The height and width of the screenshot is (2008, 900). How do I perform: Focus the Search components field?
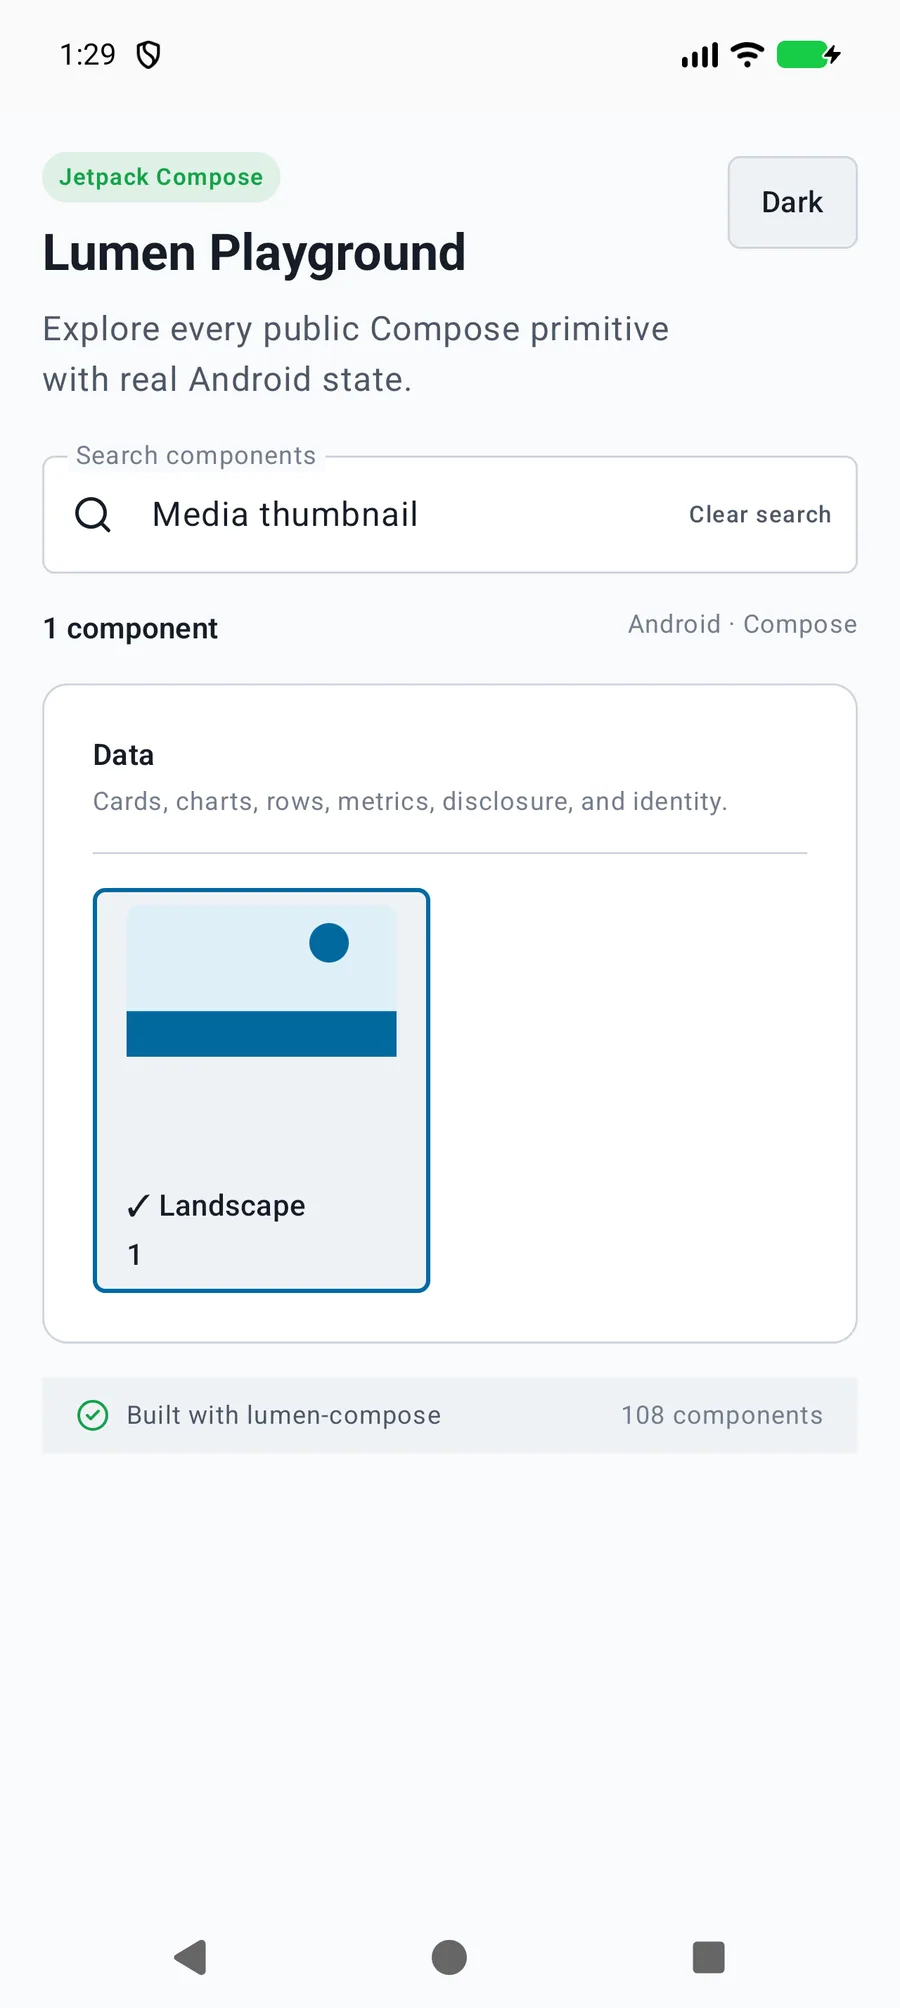450,515
